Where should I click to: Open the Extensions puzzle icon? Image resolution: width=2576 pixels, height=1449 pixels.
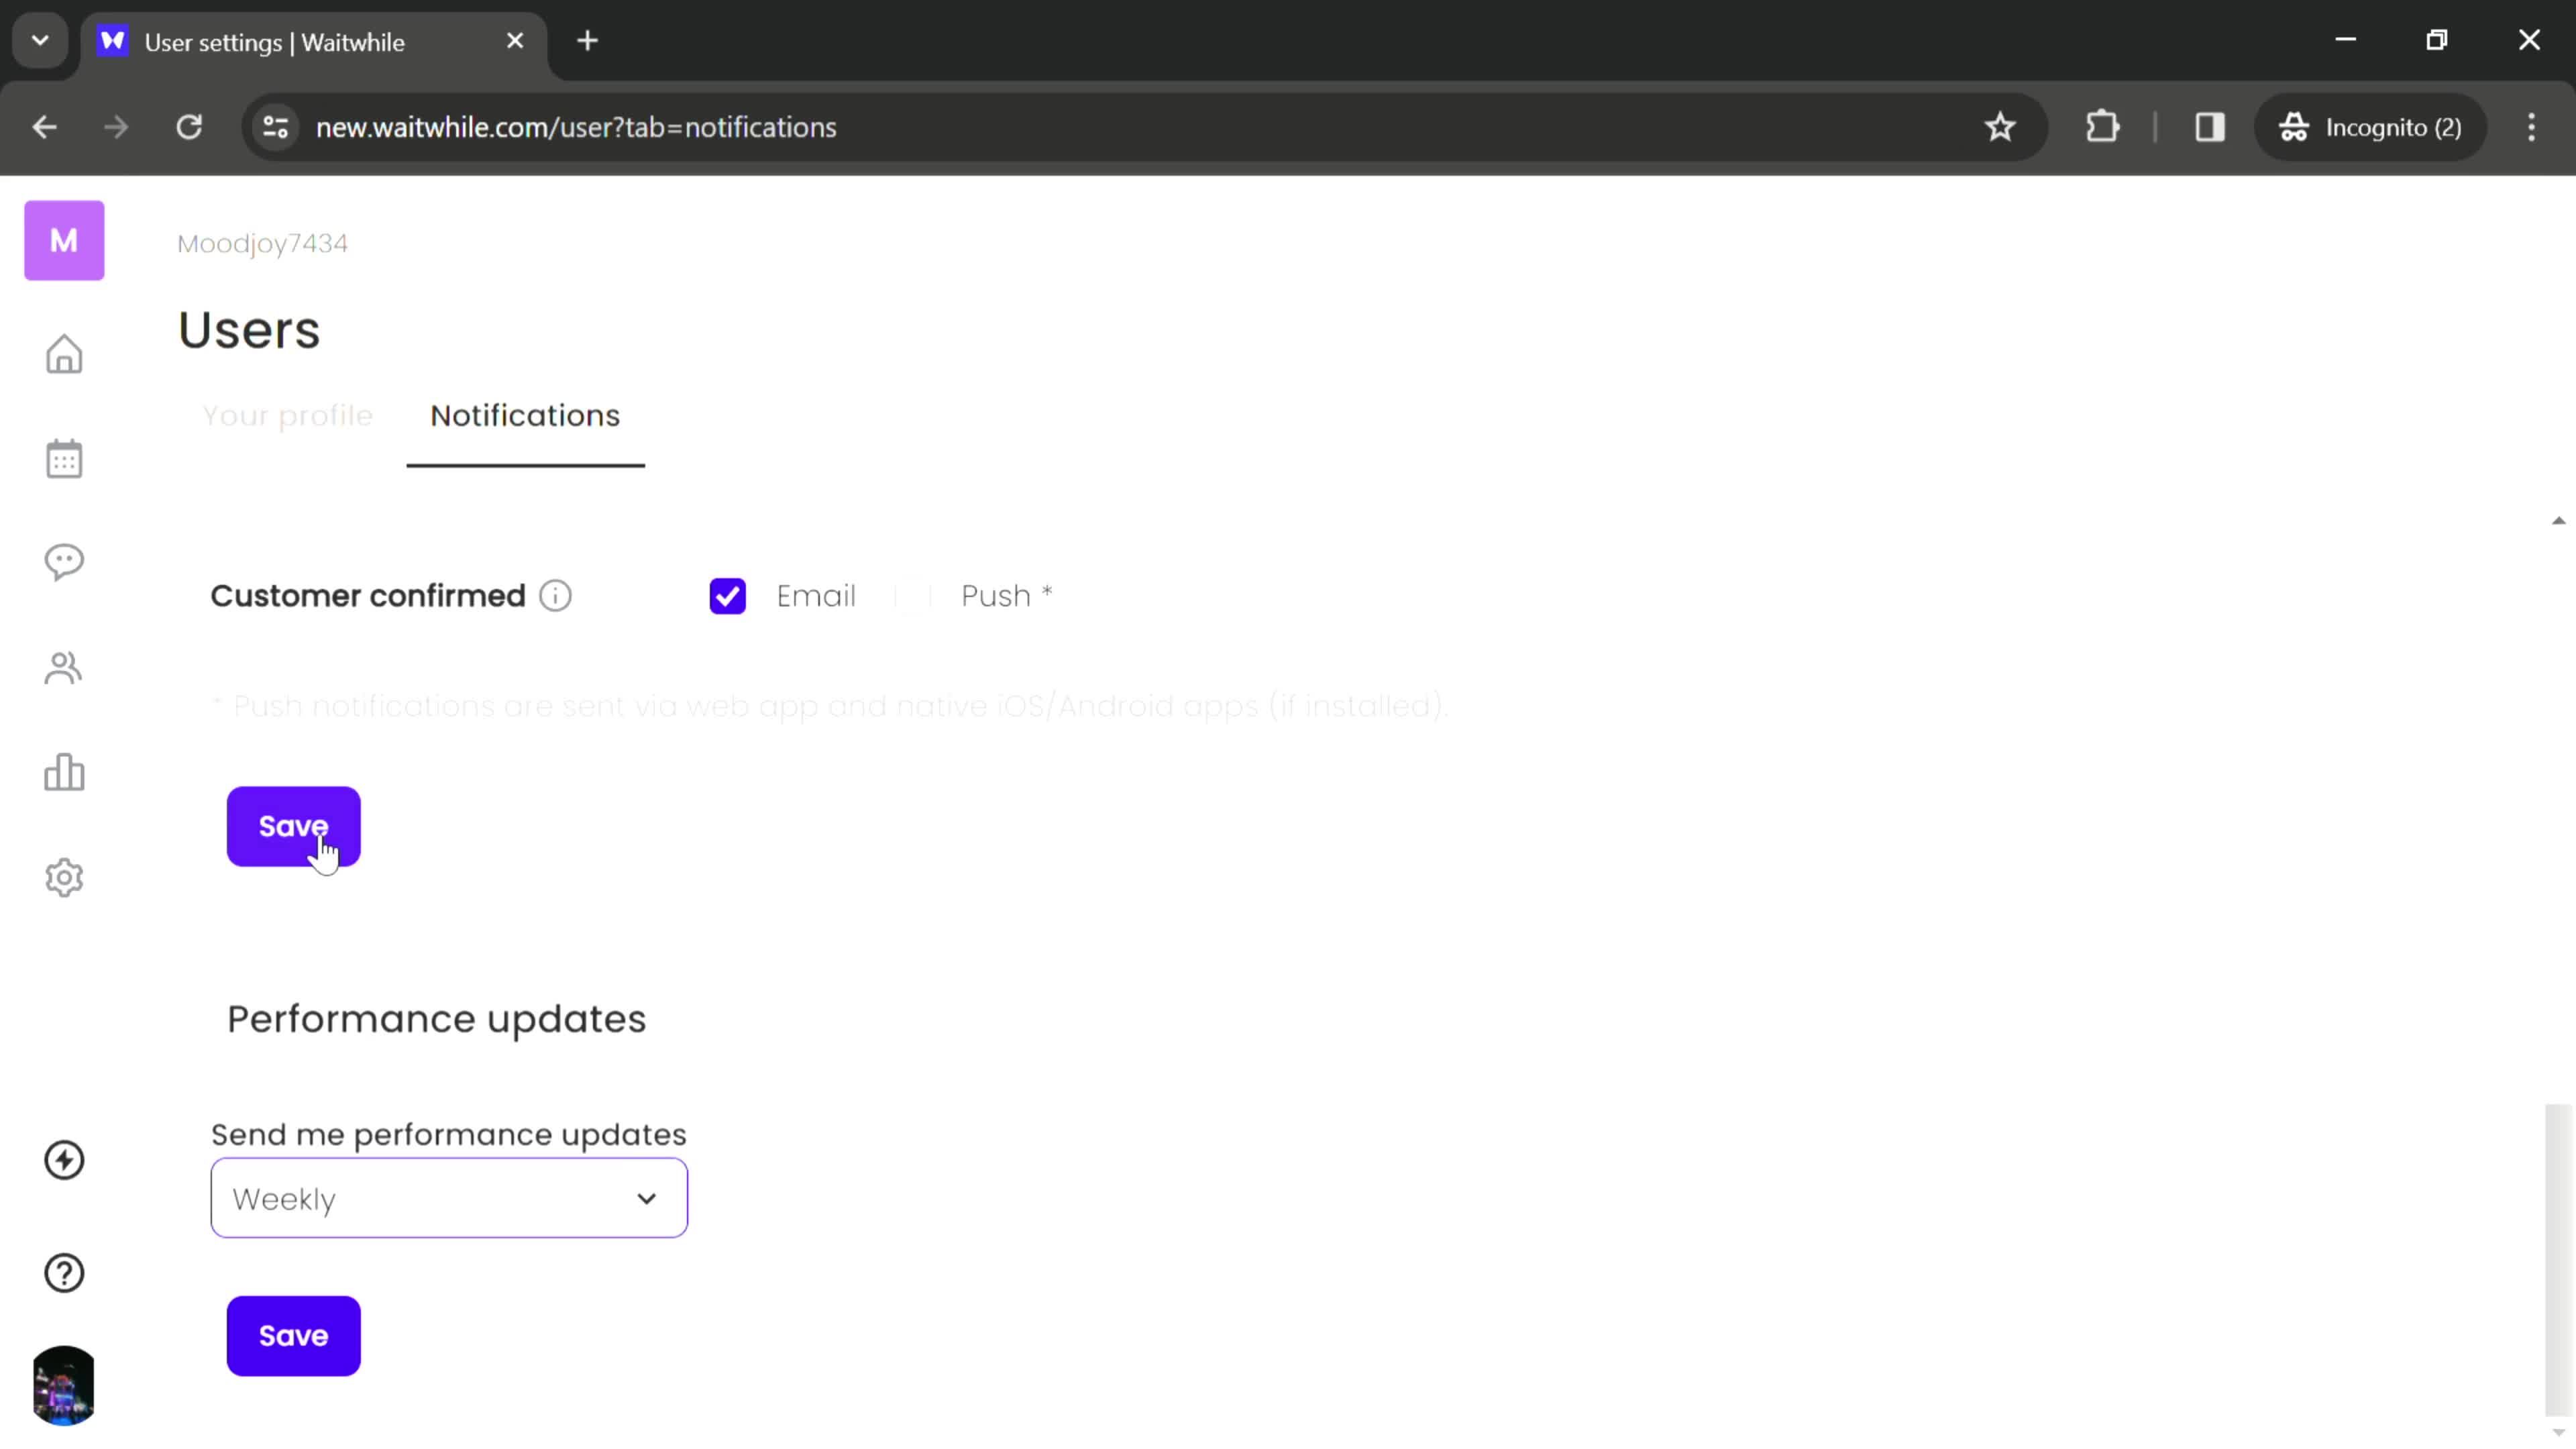click(x=2102, y=127)
